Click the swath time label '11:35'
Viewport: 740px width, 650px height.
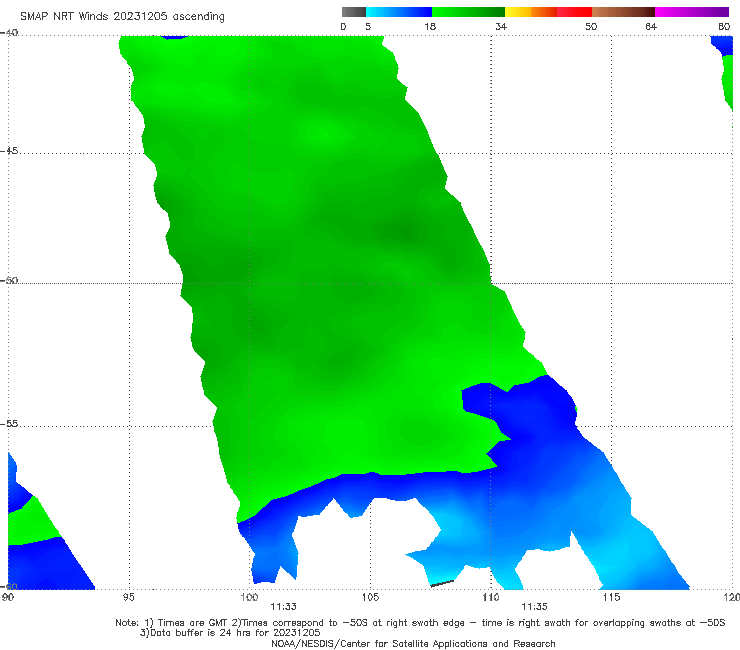coord(534,607)
